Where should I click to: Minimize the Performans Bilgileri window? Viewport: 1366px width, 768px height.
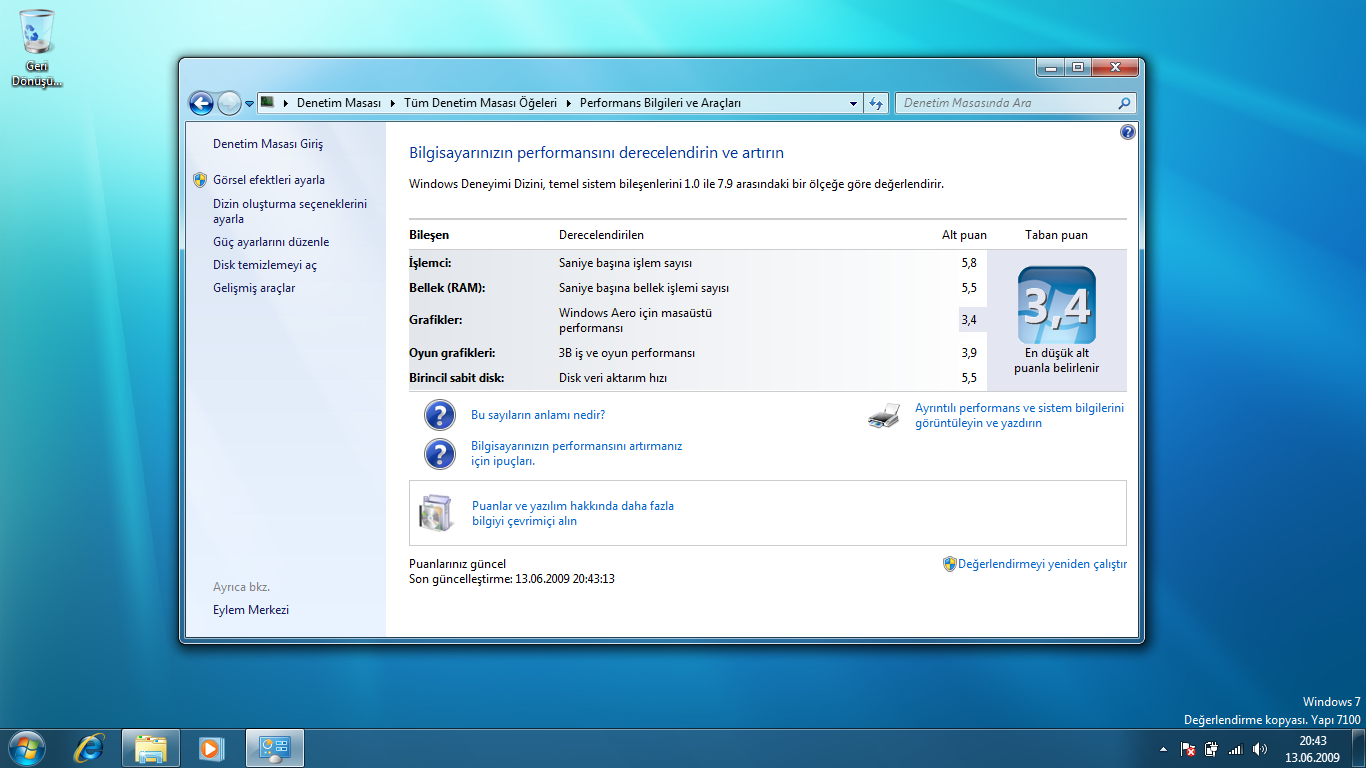(1049, 67)
